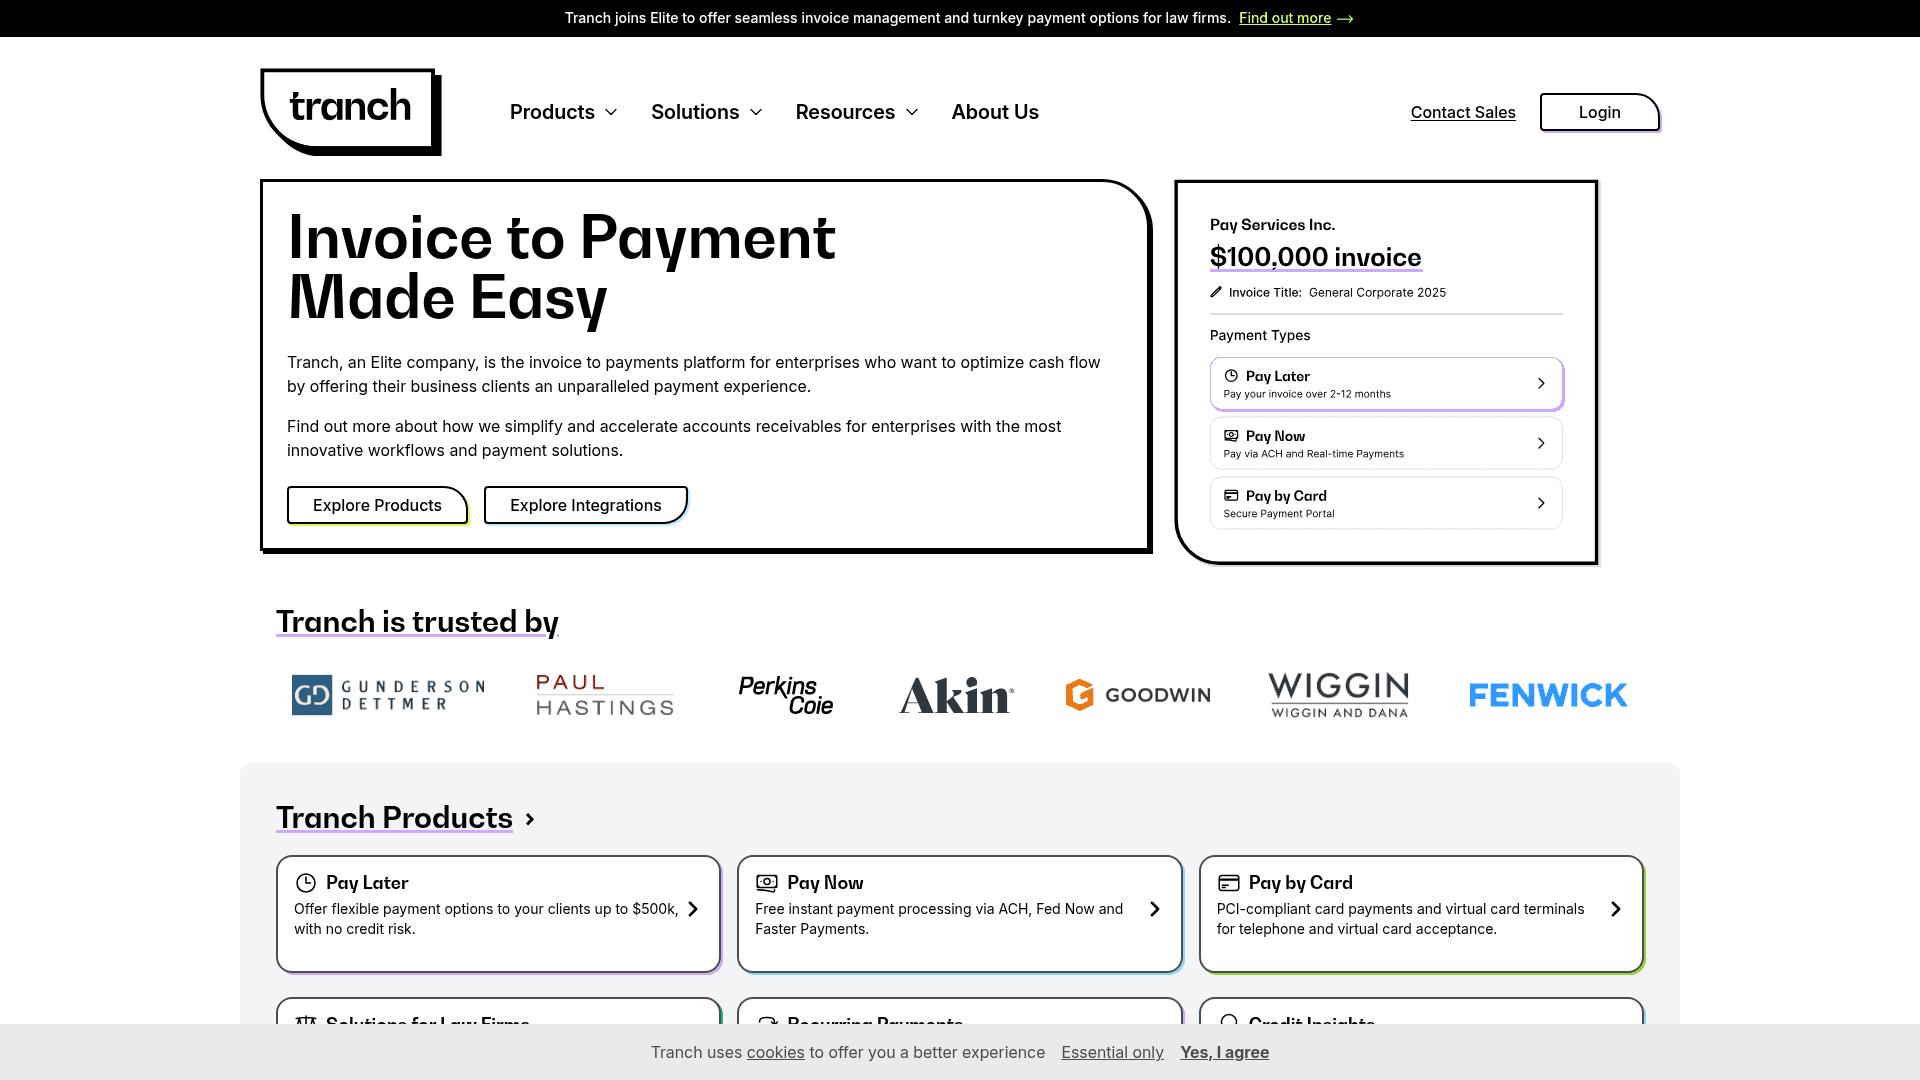Click the chevron on Pay Now payment type
The image size is (1920, 1080).
point(1541,443)
